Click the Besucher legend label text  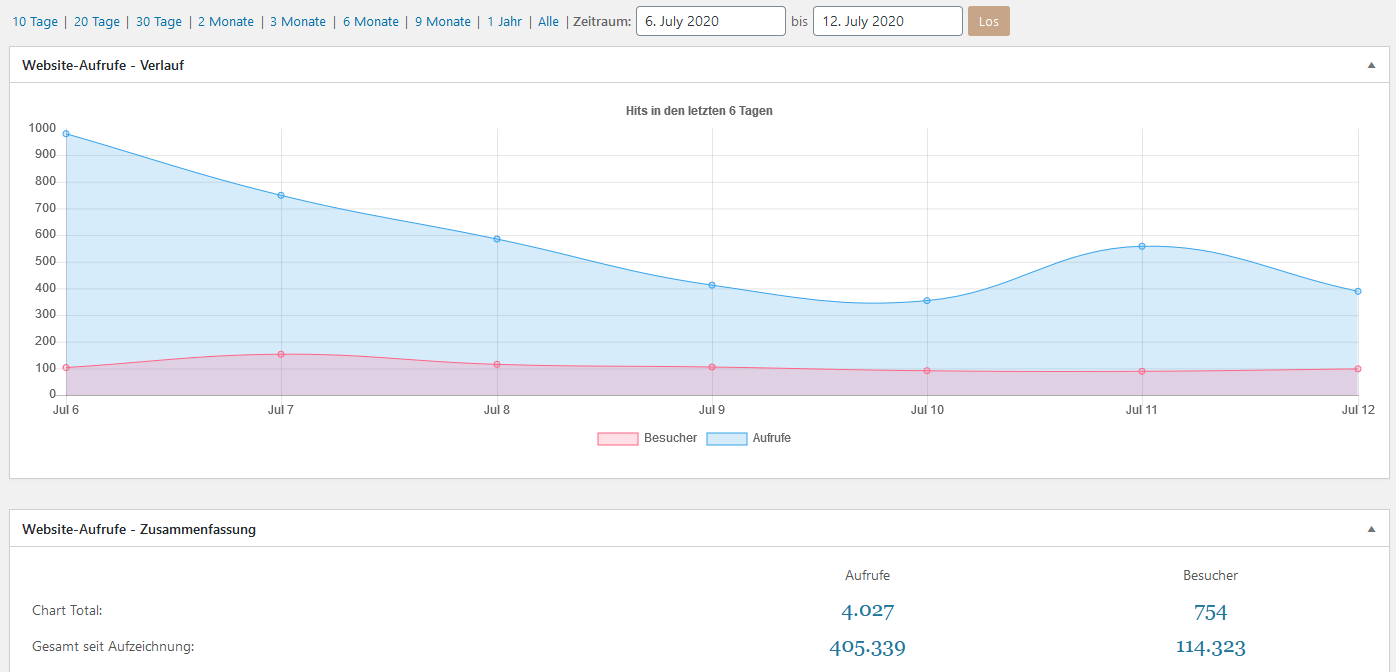pos(671,438)
